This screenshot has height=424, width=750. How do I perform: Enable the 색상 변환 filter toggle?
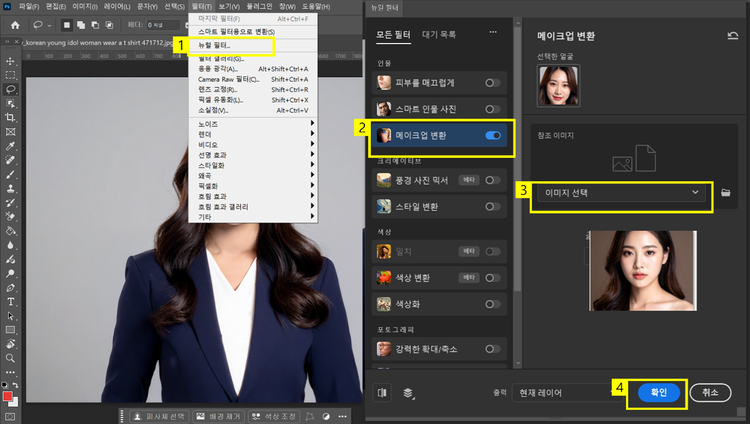pos(493,278)
